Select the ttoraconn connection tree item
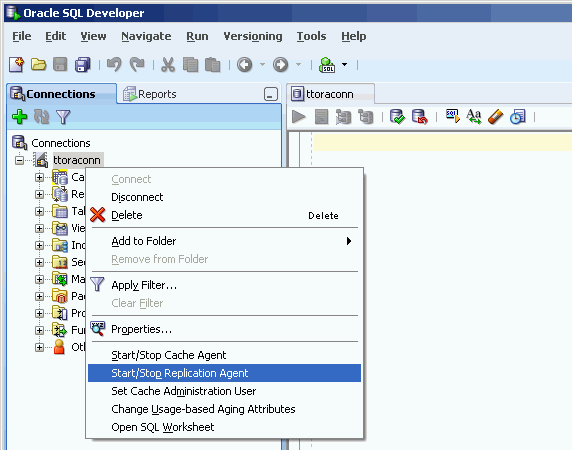Viewport: 572px width, 450px height. point(77,160)
